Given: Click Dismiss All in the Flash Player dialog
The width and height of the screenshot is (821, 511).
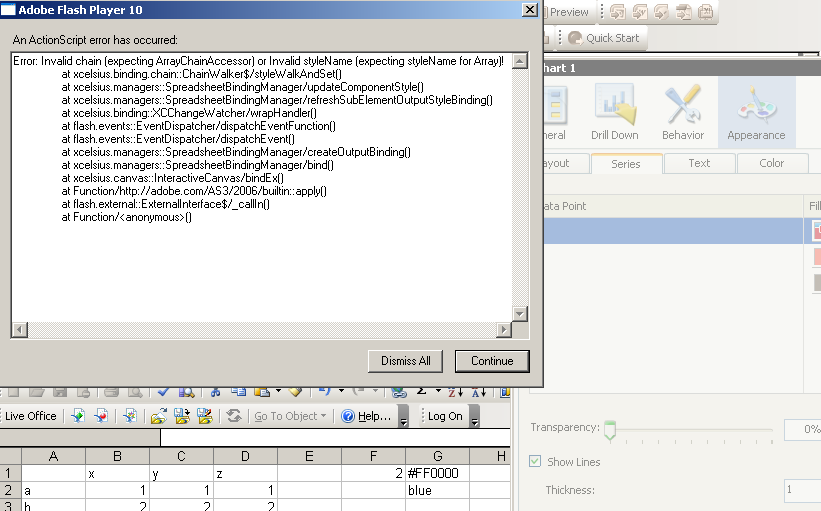Looking at the screenshot, I should click(x=405, y=361).
